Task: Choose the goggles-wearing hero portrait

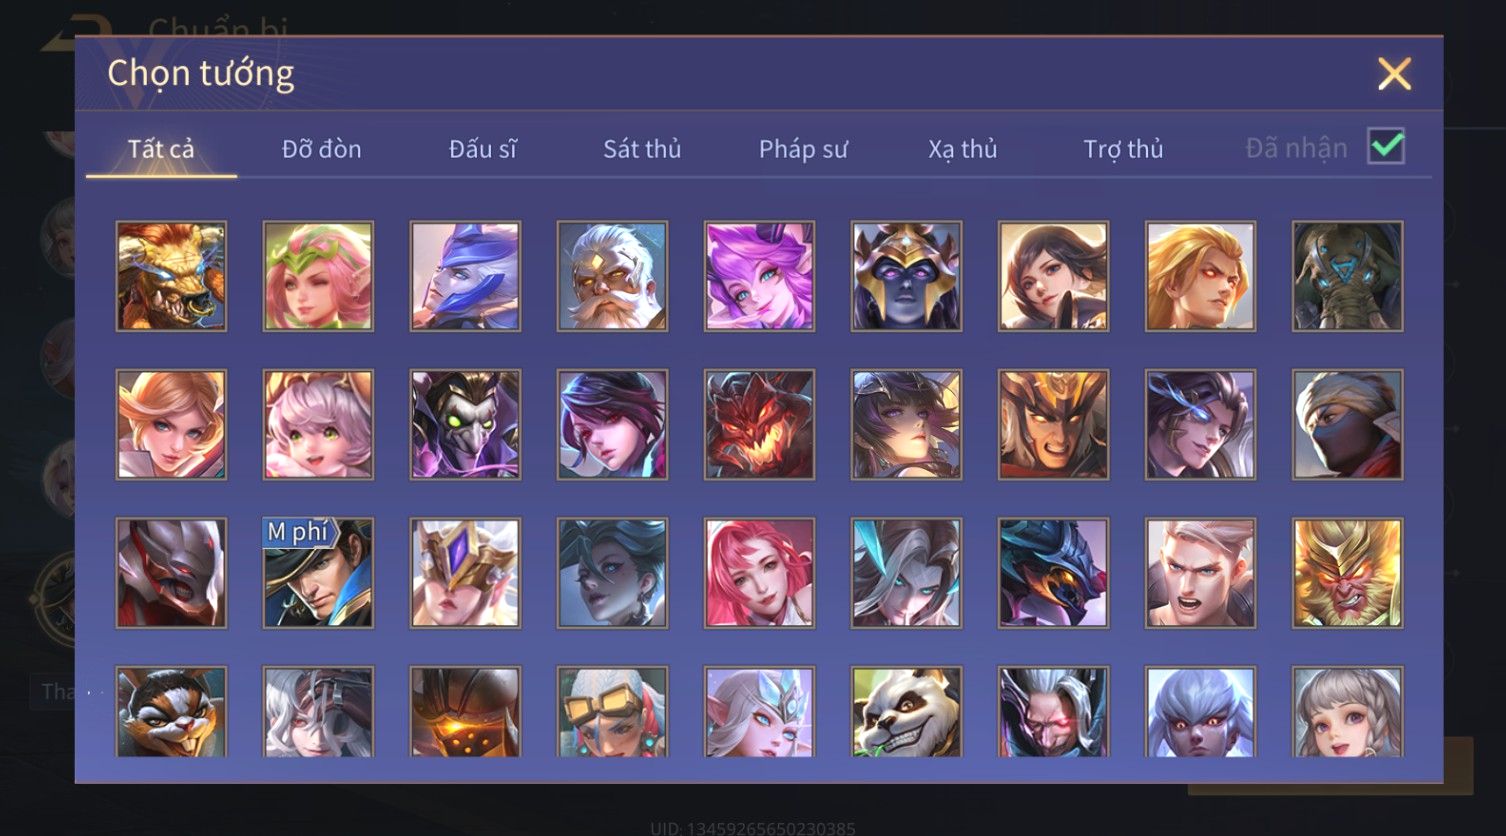Action: [x=612, y=711]
